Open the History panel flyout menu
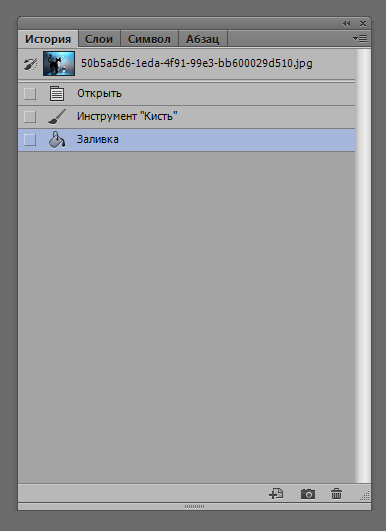Image resolution: width=386 pixels, height=531 pixels. (360, 39)
